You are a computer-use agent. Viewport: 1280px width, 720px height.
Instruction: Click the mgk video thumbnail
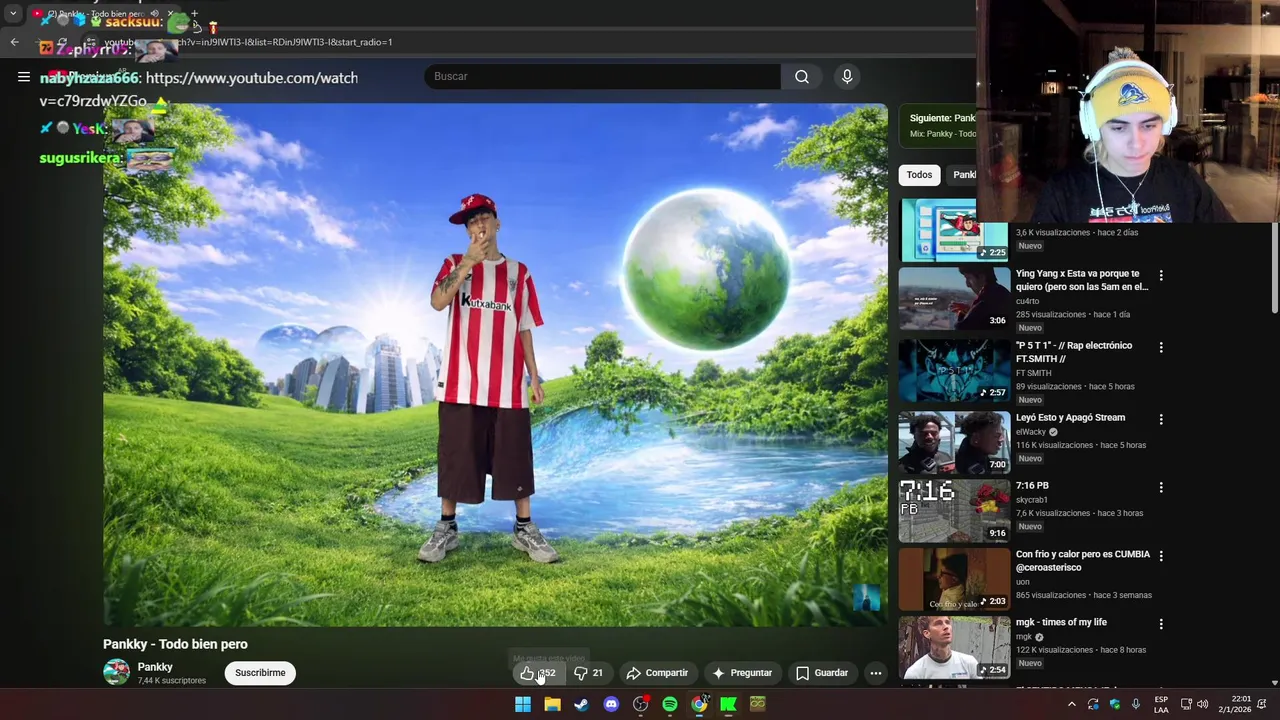pyautogui.click(x=954, y=647)
